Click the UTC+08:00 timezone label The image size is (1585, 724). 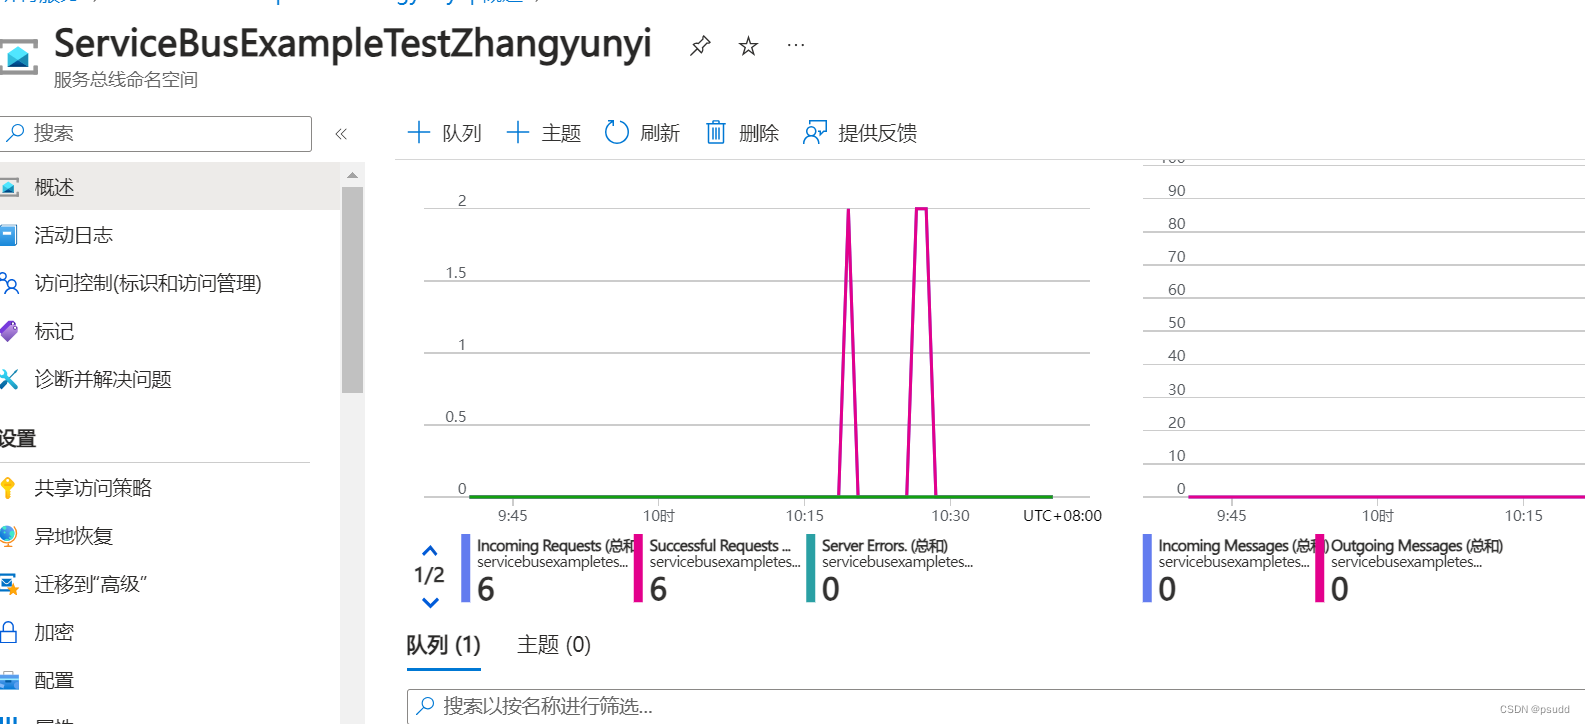pyautogui.click(x=1062, y=516)
